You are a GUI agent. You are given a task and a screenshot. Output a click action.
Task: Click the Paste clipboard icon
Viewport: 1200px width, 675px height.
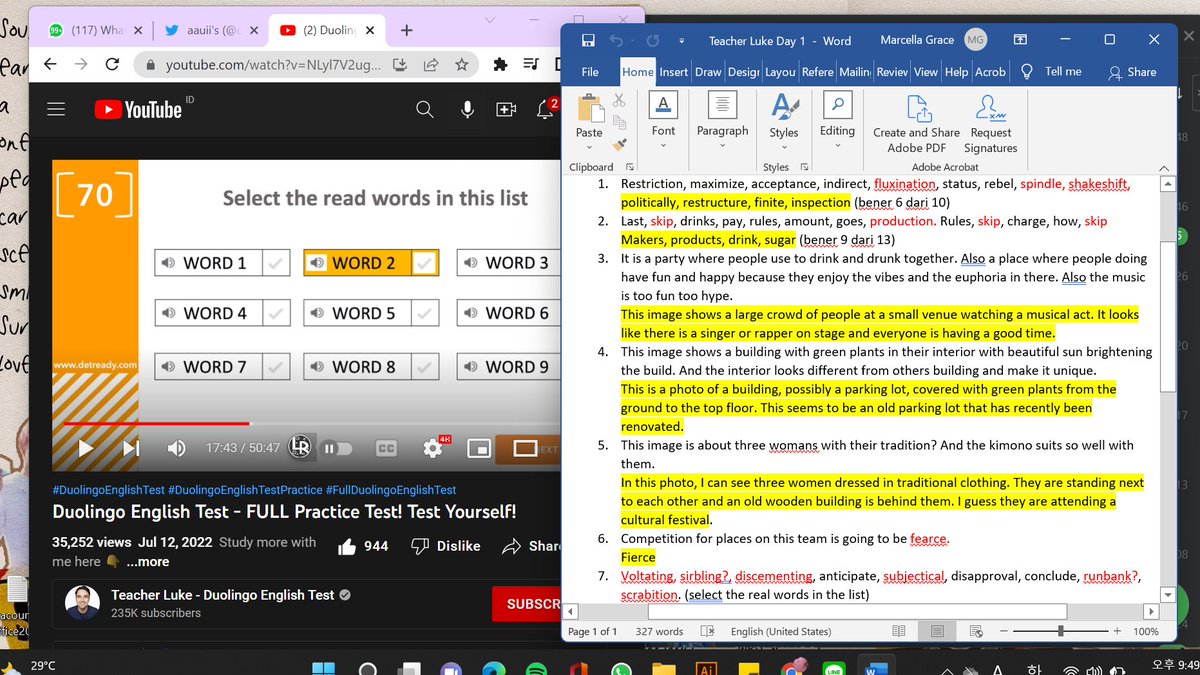coord(590,106)
